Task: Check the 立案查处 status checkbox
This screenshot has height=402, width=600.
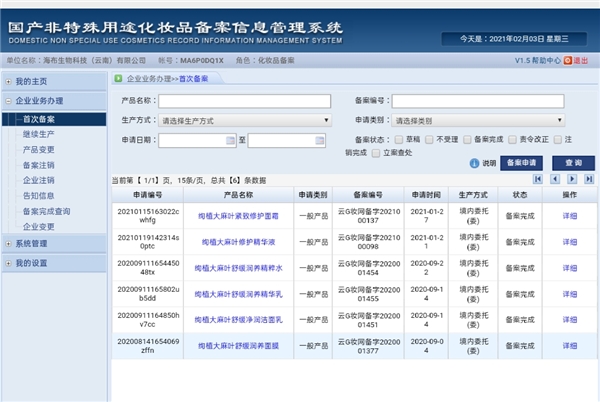Action: [376, 153]
